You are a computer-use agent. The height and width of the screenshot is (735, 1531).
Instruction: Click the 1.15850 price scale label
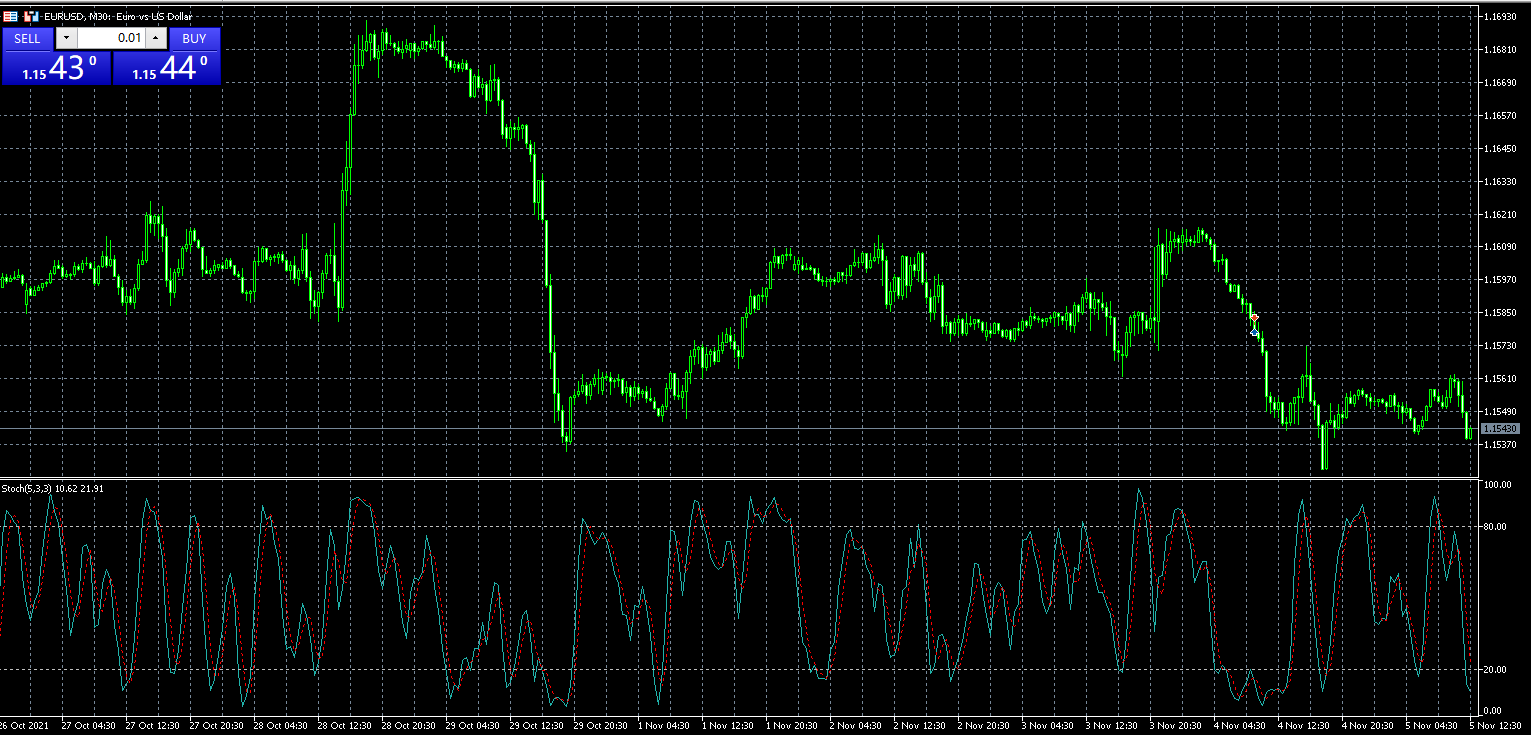point(1500,313)
